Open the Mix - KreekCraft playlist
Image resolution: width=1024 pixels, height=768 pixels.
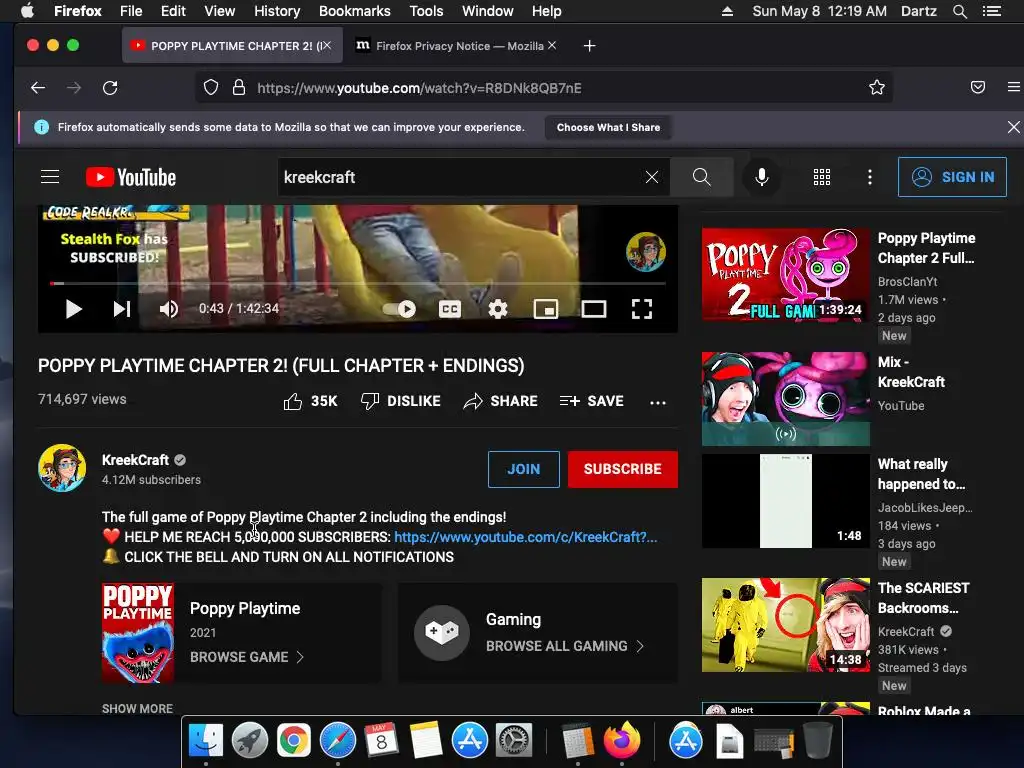point(786,399)
